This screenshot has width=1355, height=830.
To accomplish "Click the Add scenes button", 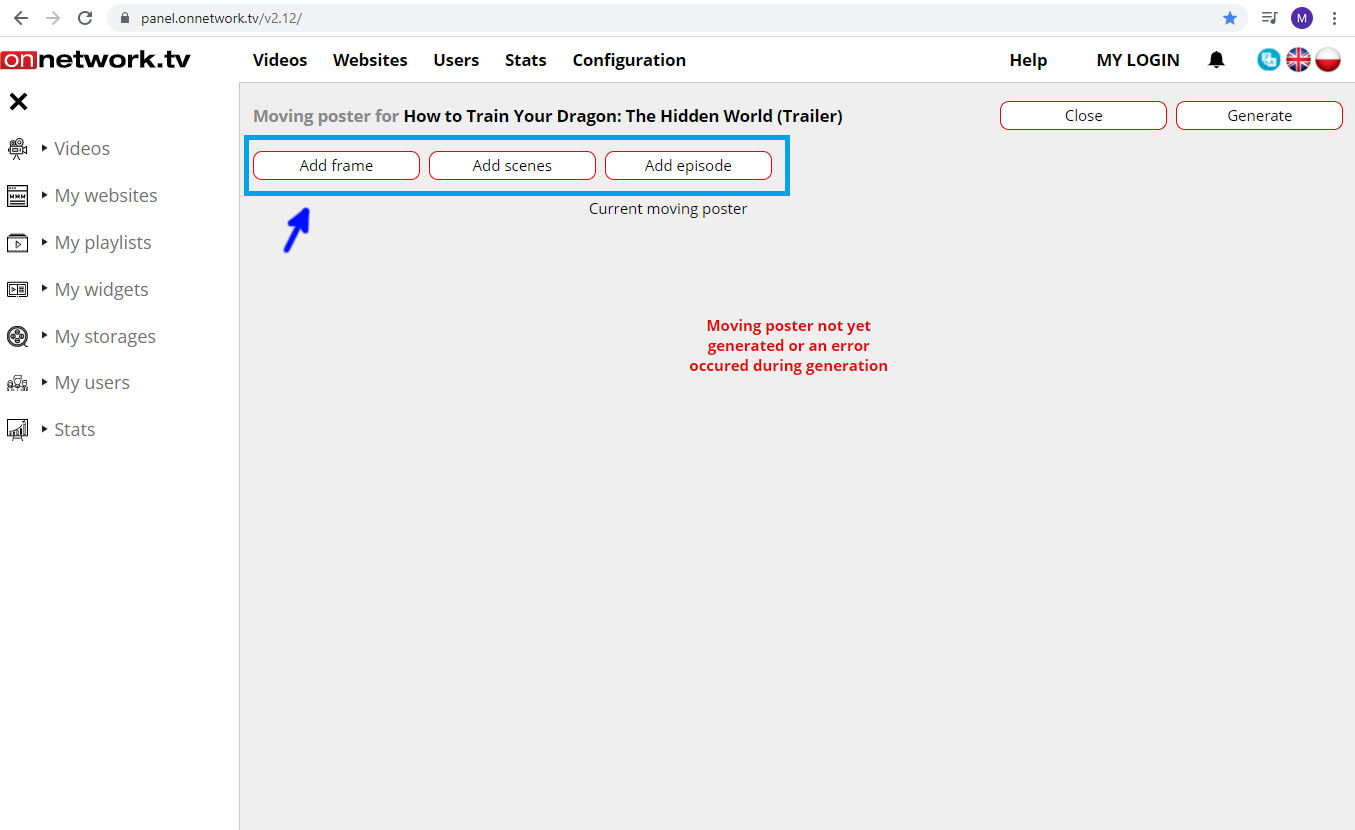I will tap(512, 166).
